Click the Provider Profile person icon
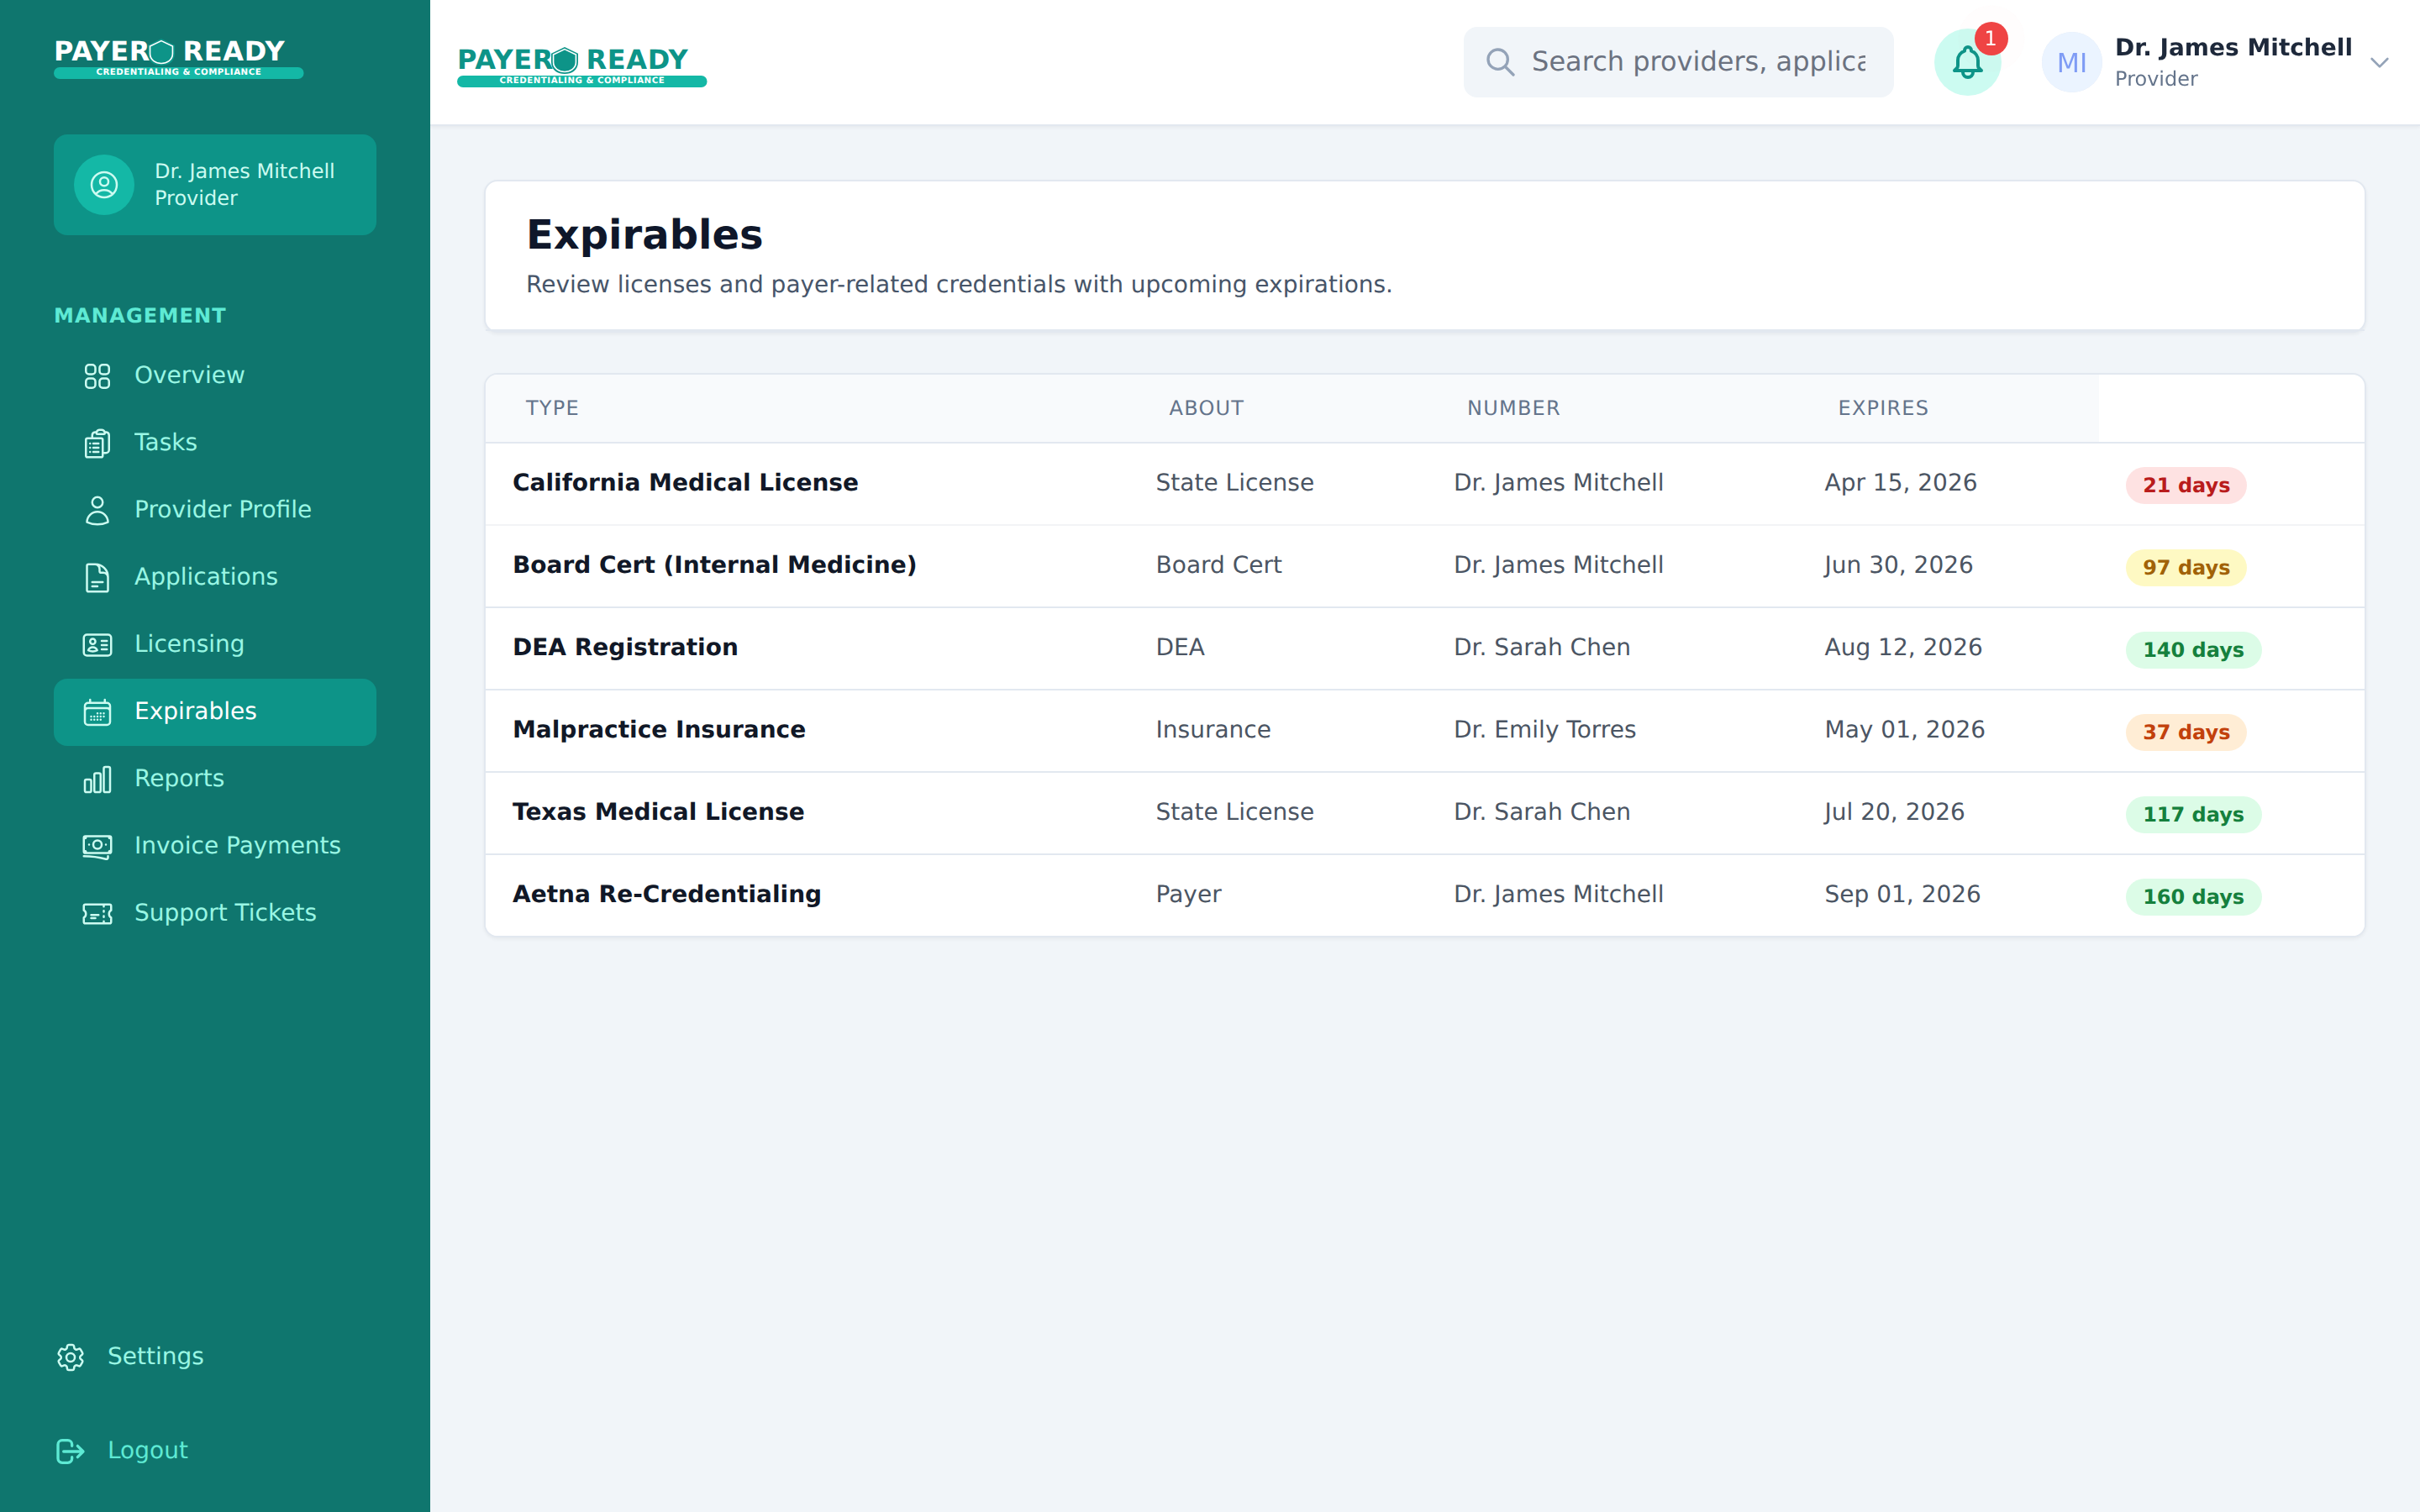 (x=97, y=510)
